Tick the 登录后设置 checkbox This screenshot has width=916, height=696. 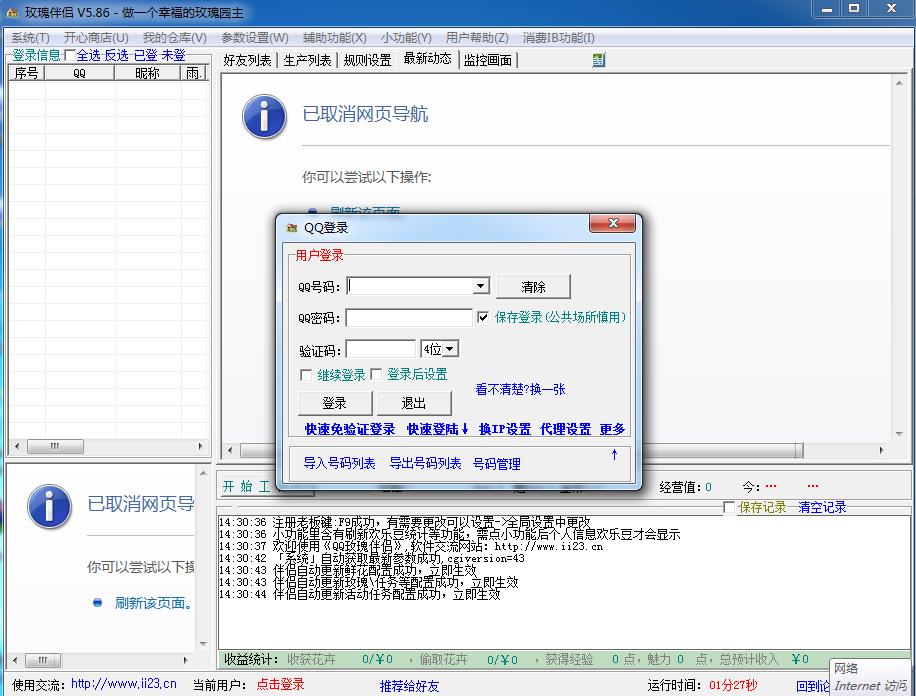[x=376, y=374]
